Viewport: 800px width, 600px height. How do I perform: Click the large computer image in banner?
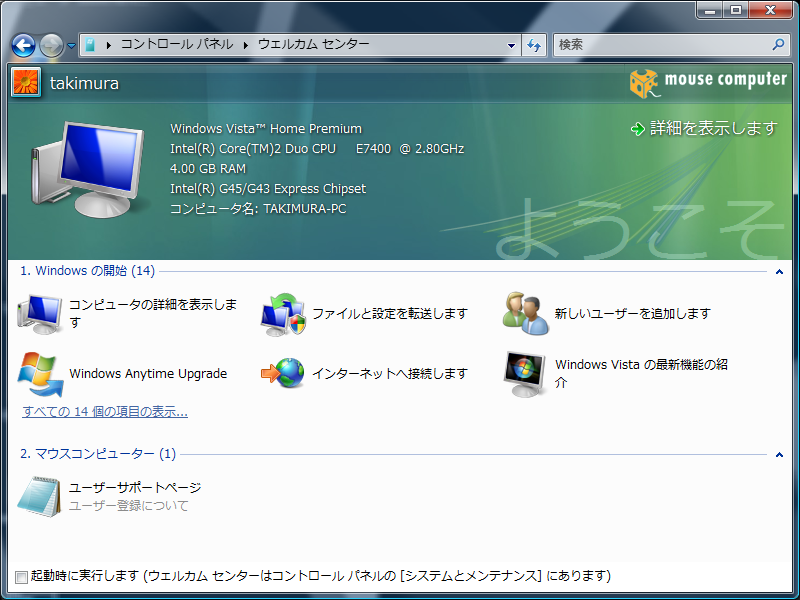pyautogui.click(x=87, y=169)
